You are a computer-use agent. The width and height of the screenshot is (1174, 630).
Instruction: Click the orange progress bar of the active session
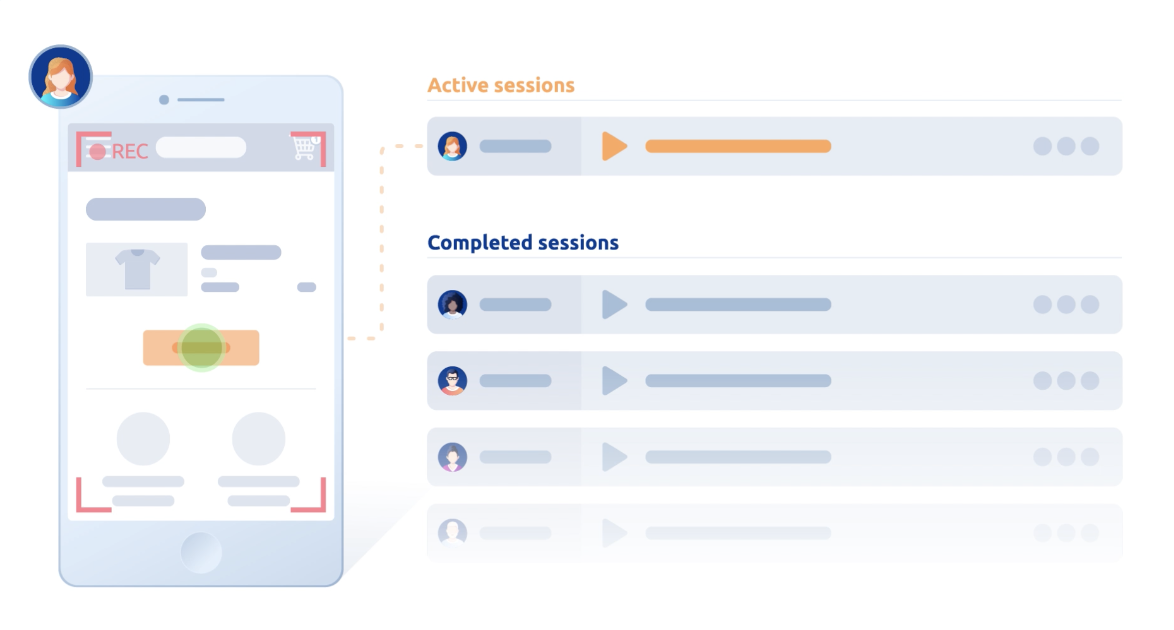(x=738, y=146)
